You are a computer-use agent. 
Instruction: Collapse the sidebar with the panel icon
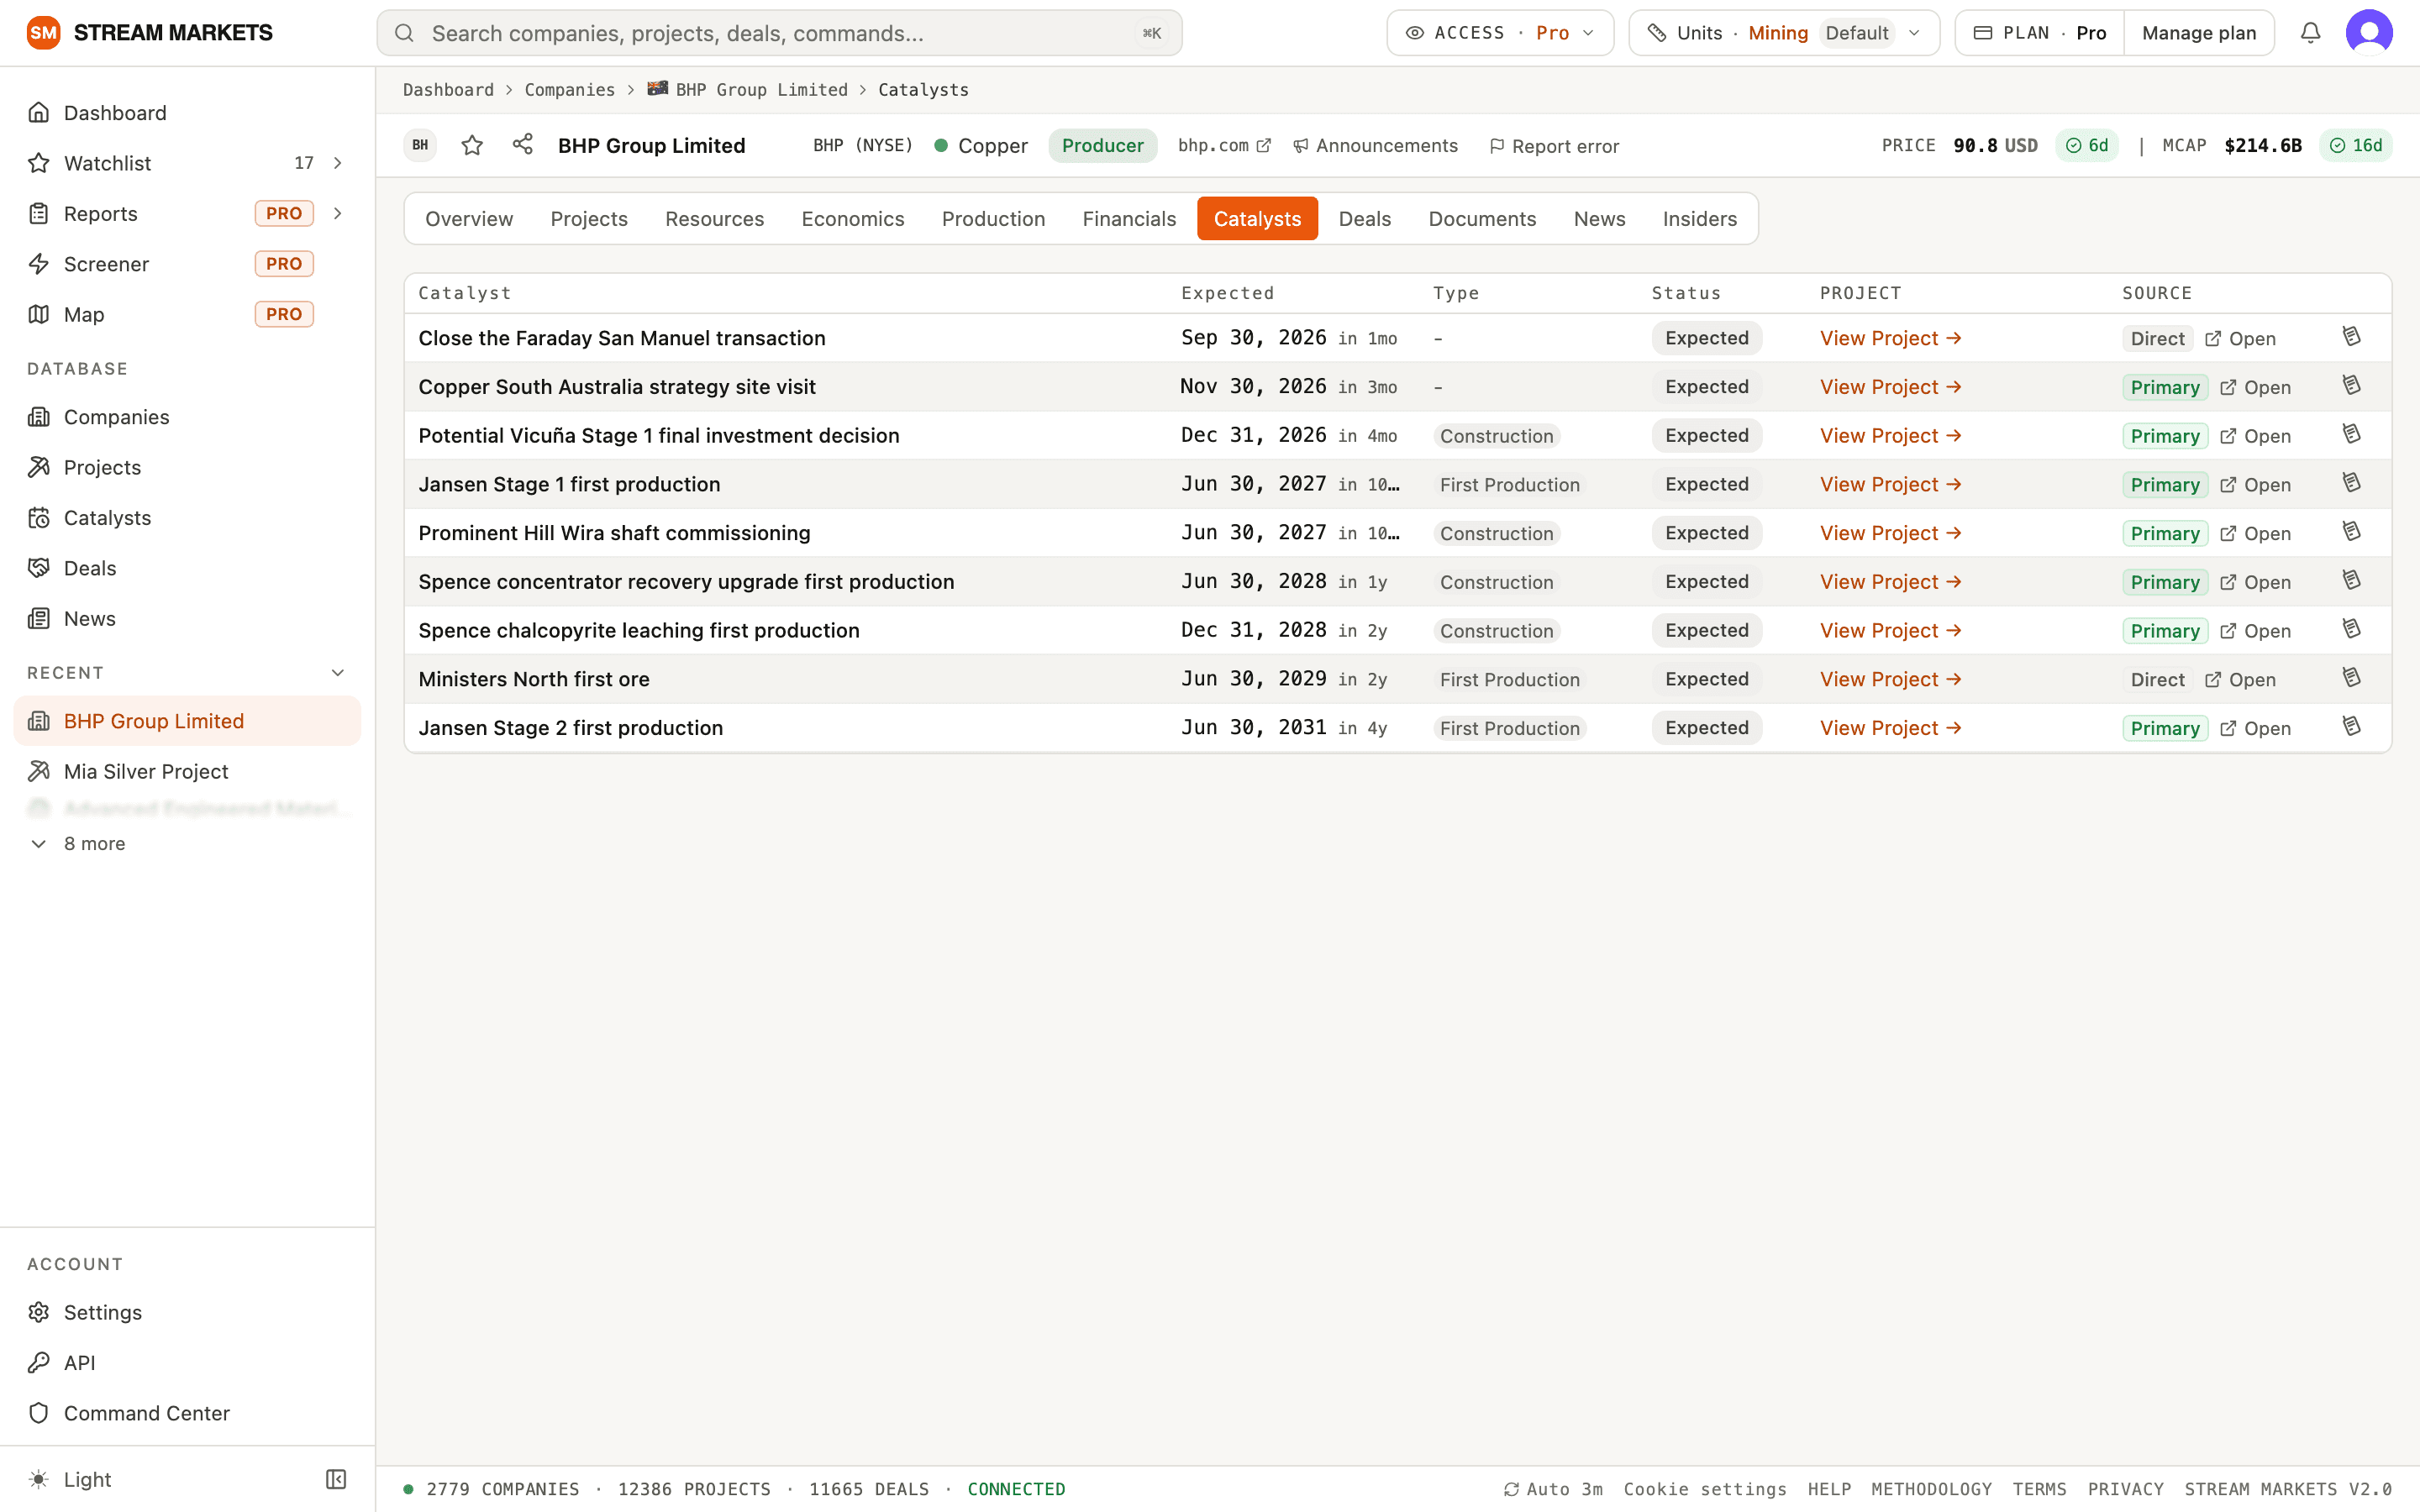[336, 1479]
